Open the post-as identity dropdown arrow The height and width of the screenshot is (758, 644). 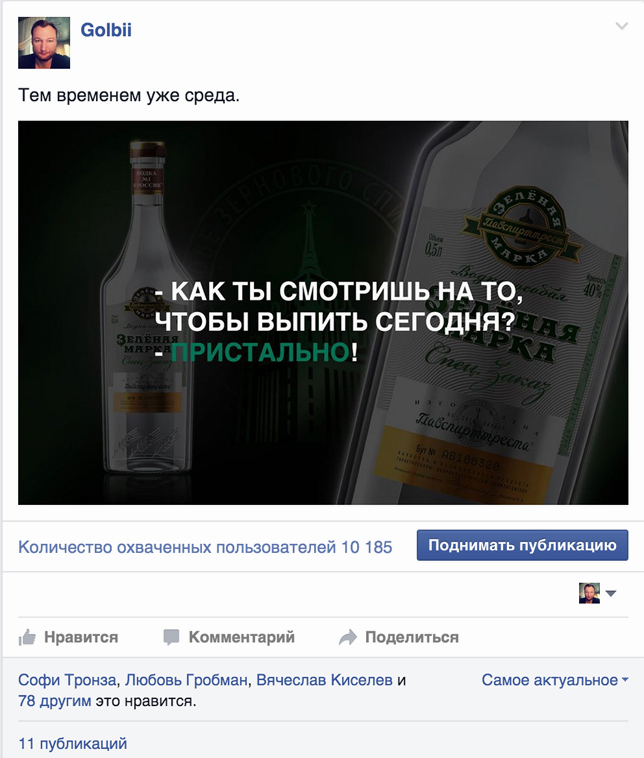611,594
